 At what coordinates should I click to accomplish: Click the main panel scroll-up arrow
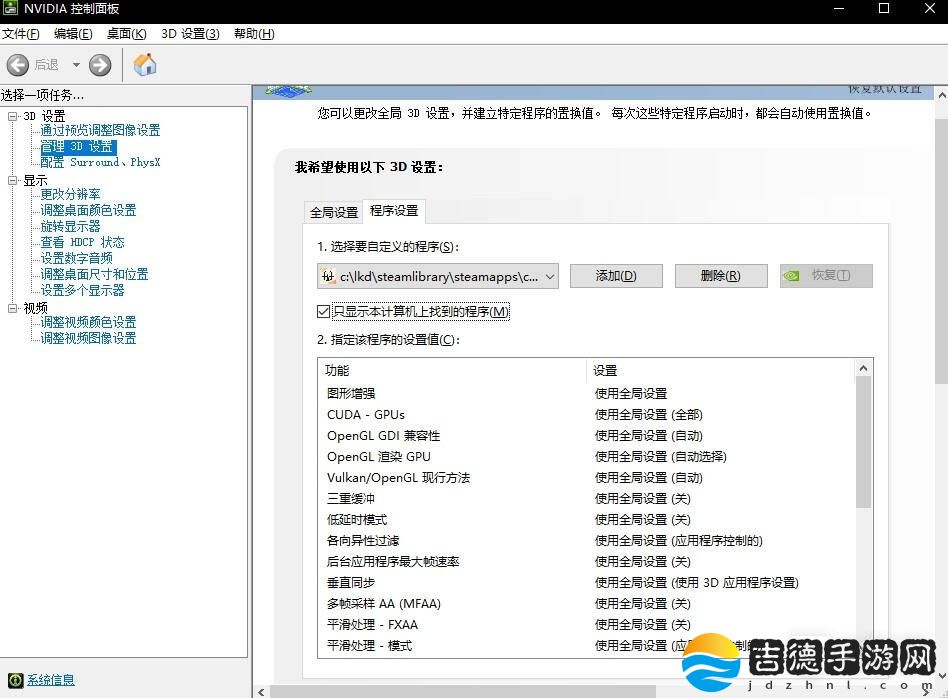pyautogui.click(x=942, y=95)
